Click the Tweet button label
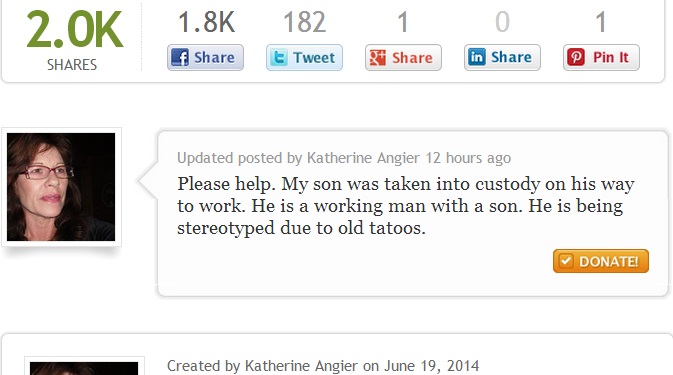 coord(314,57)
